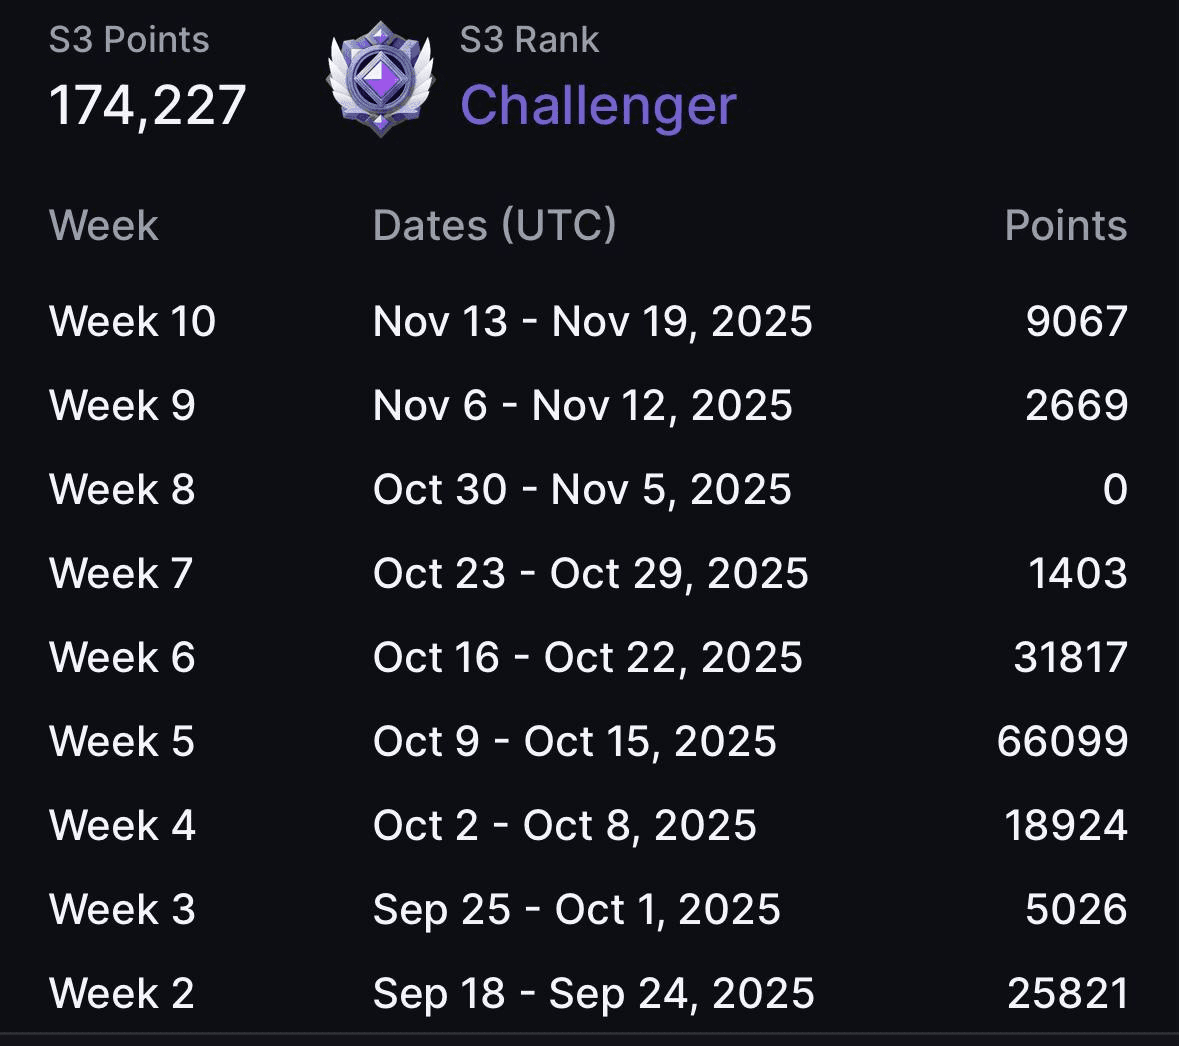Click the Week 5 points value 66099
Image resolution: width=1179 pixels, height=1046 pixels.
pos(1062,742)
